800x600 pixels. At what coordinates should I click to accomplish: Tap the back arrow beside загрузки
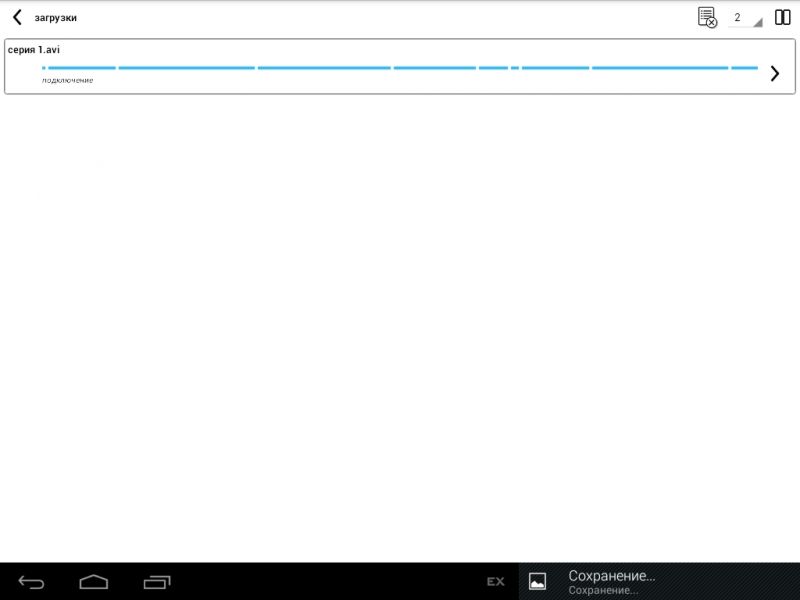pos(17,17)
